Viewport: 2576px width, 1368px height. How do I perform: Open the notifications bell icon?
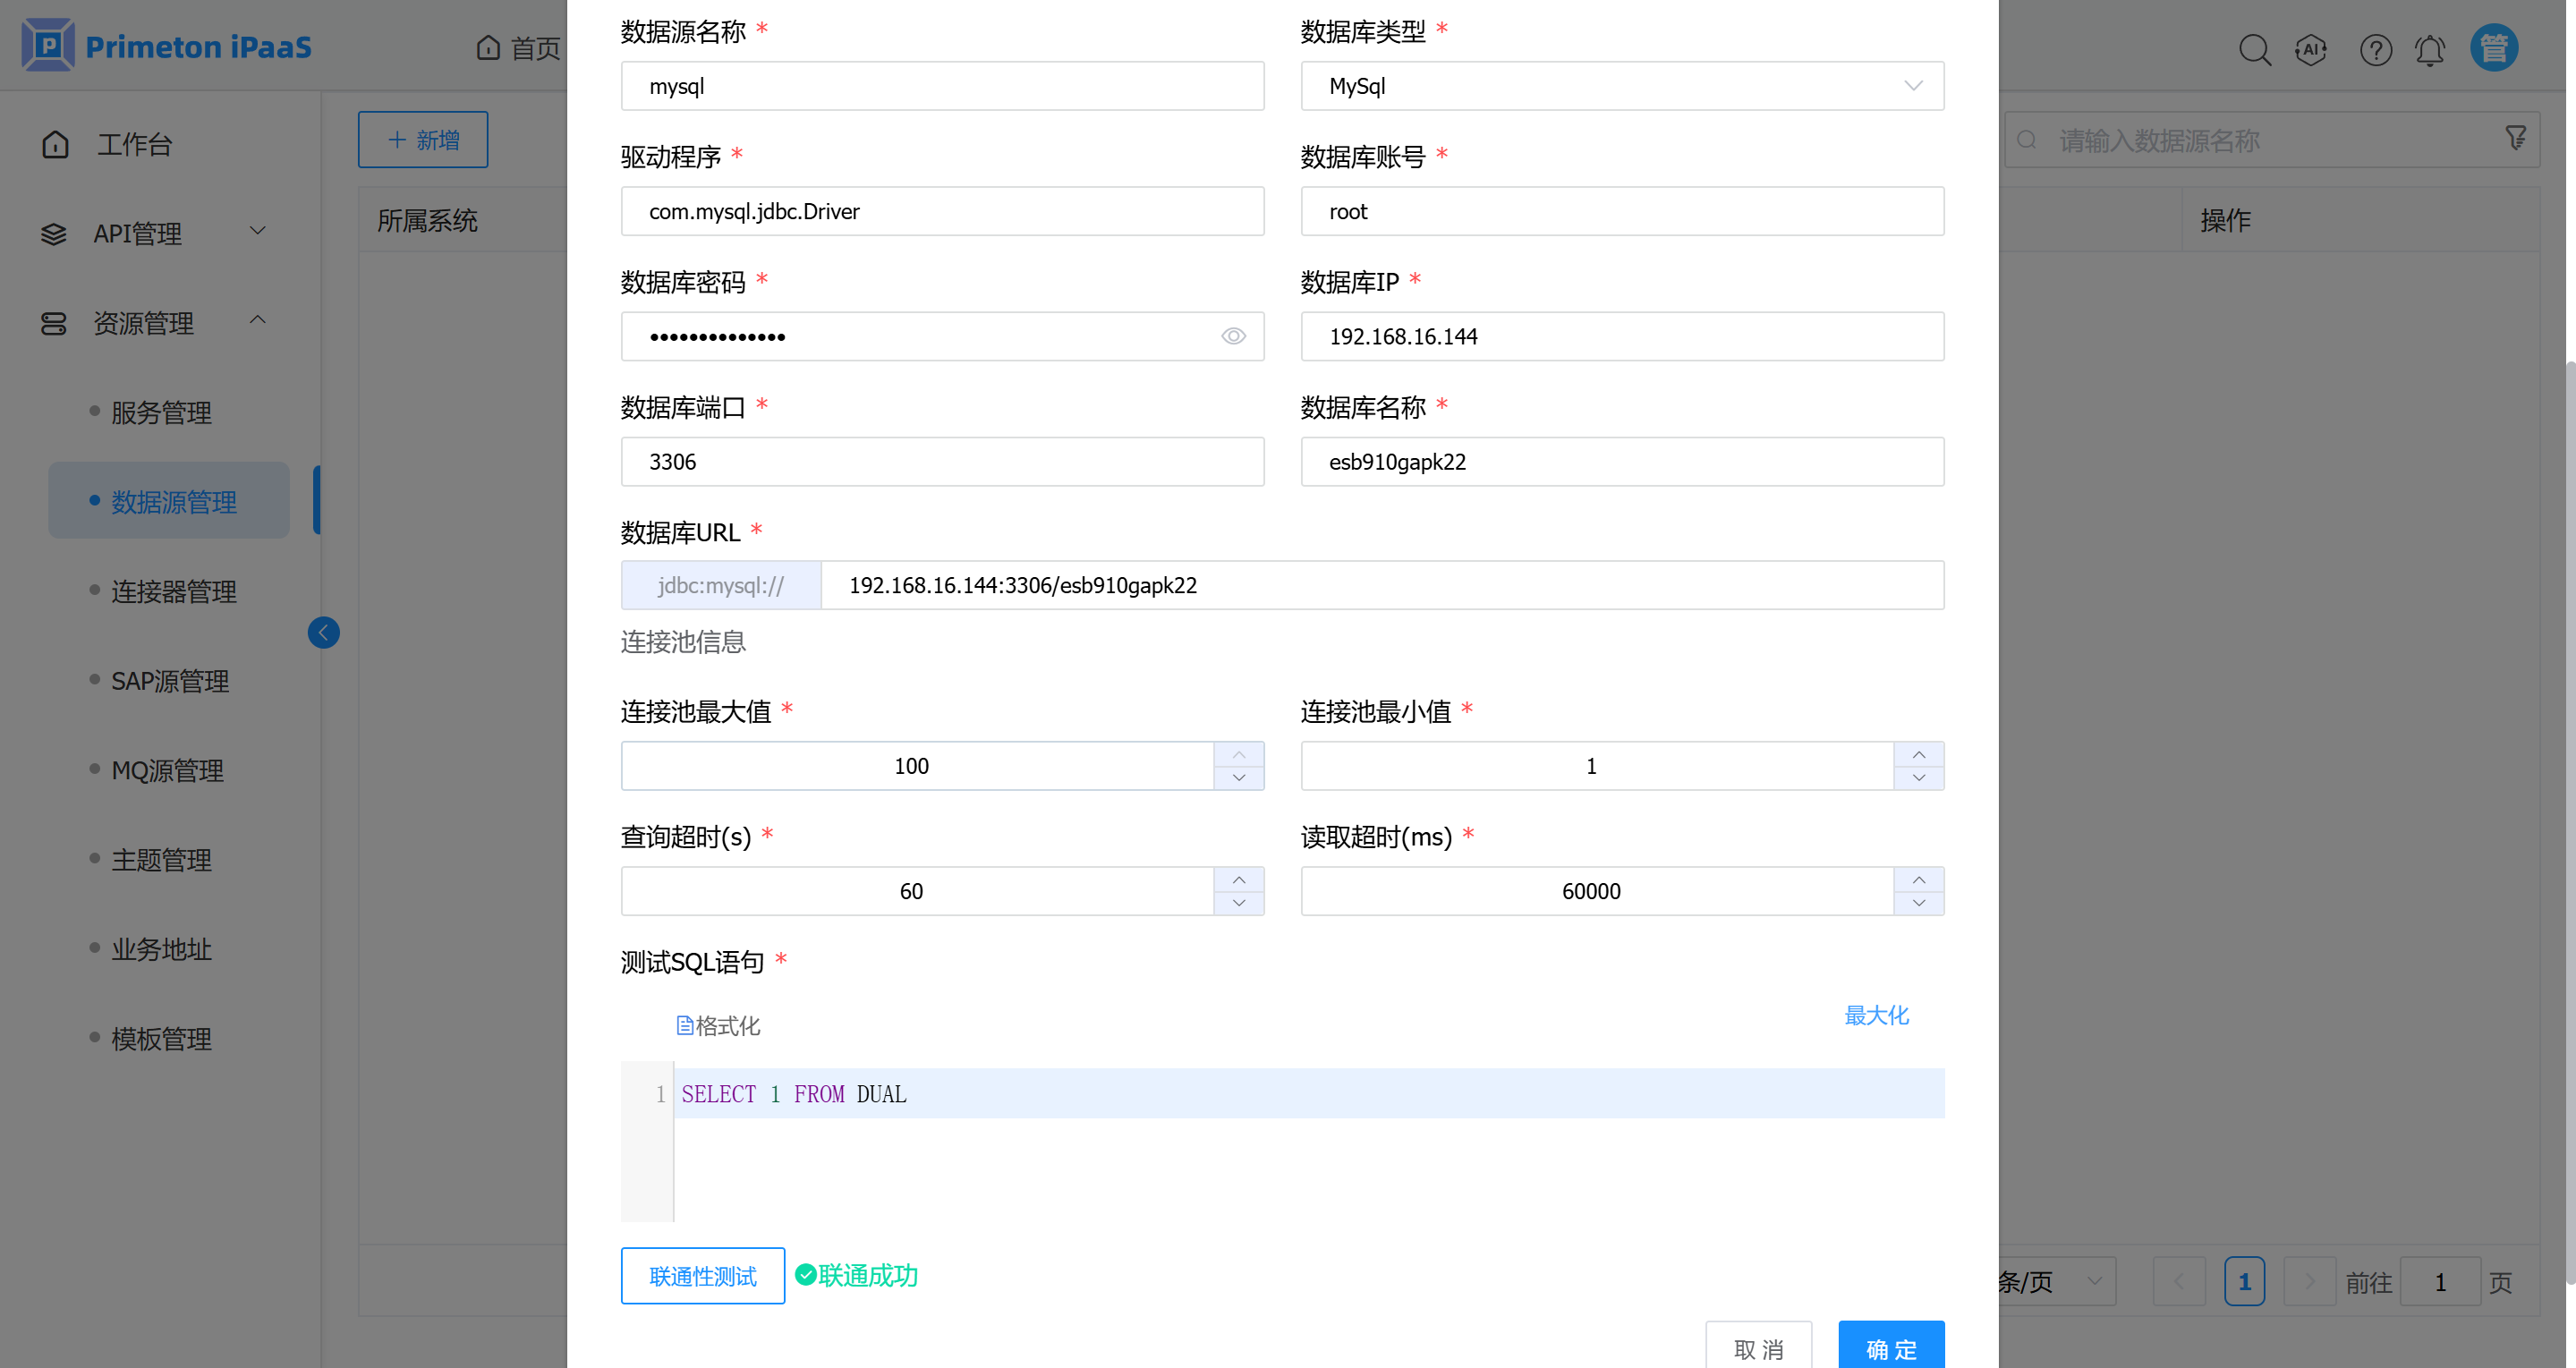(x=2430, y=49)
